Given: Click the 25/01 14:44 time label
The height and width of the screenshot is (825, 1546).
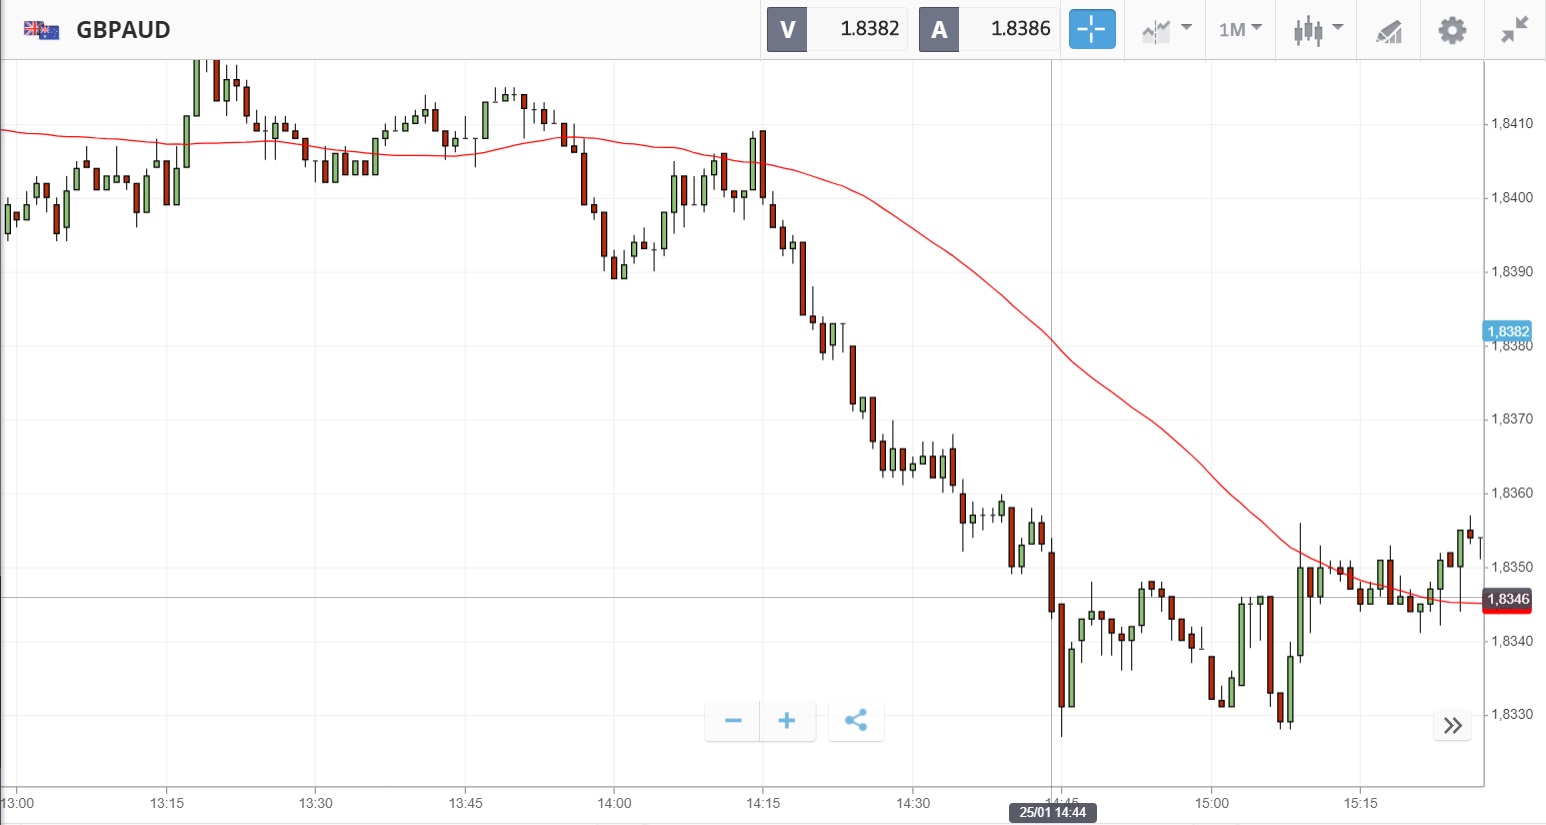Looking at the screenshot, I should click(1052, 812).
